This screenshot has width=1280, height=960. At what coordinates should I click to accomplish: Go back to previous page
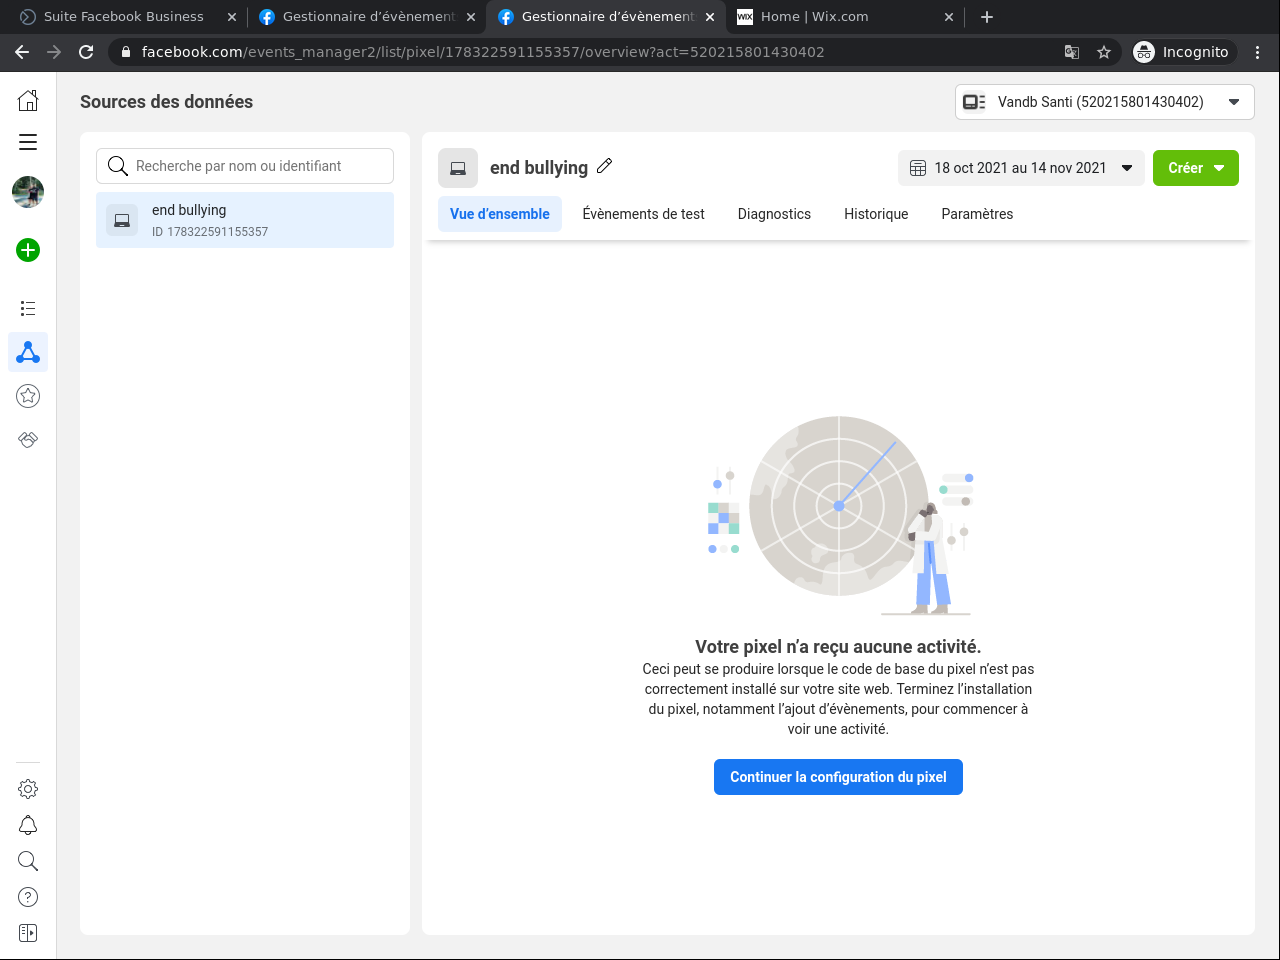click(22, 52)
